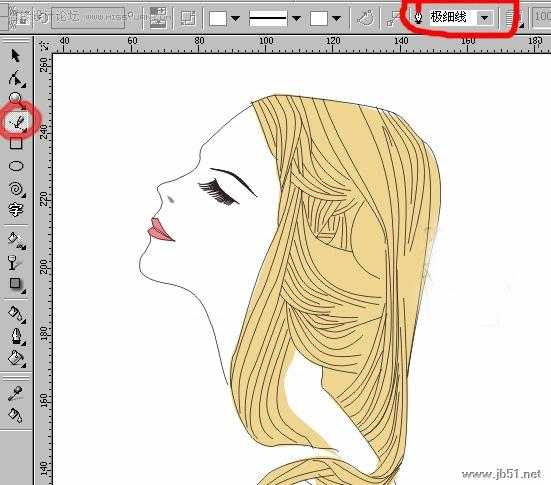Viewport: 551px width, 485px height.
Task: Click the auto-close curve icon
Action: coord(365,18)
